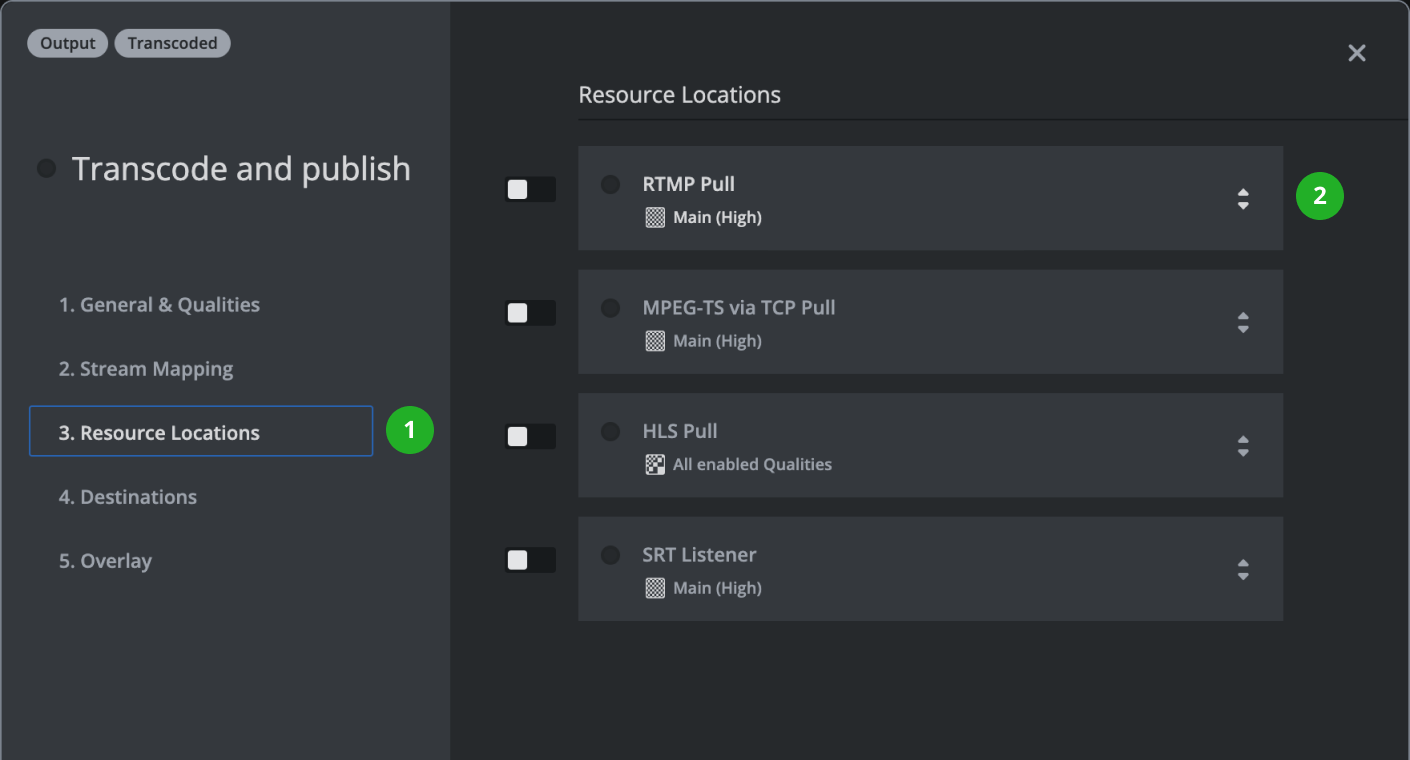
Task: Click the quality icon next to Main (High) under RTMP Pull
Action: click(x=655, y=217)
